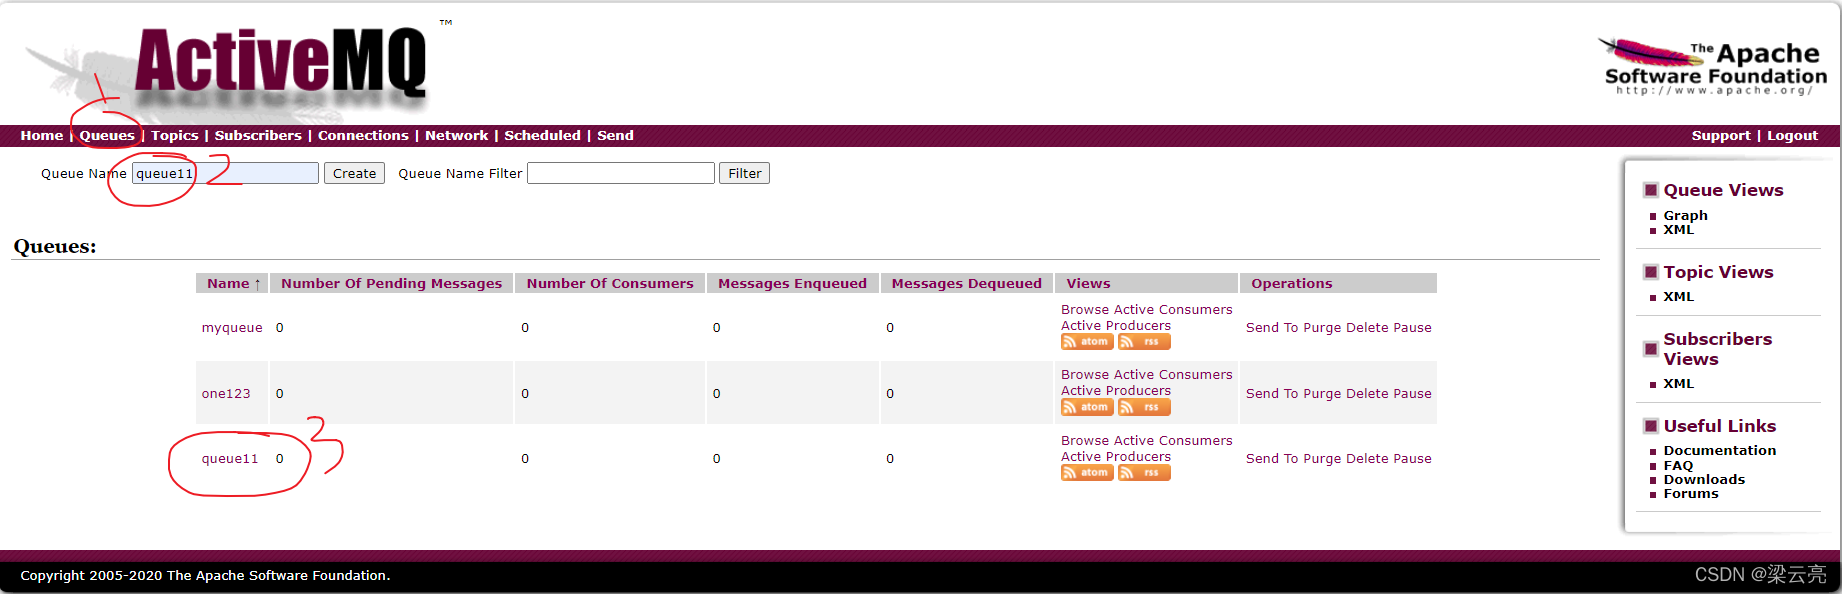Sort by Messages Enqueued column
The width and height of the screenshot is (1842, 594).
792,283
